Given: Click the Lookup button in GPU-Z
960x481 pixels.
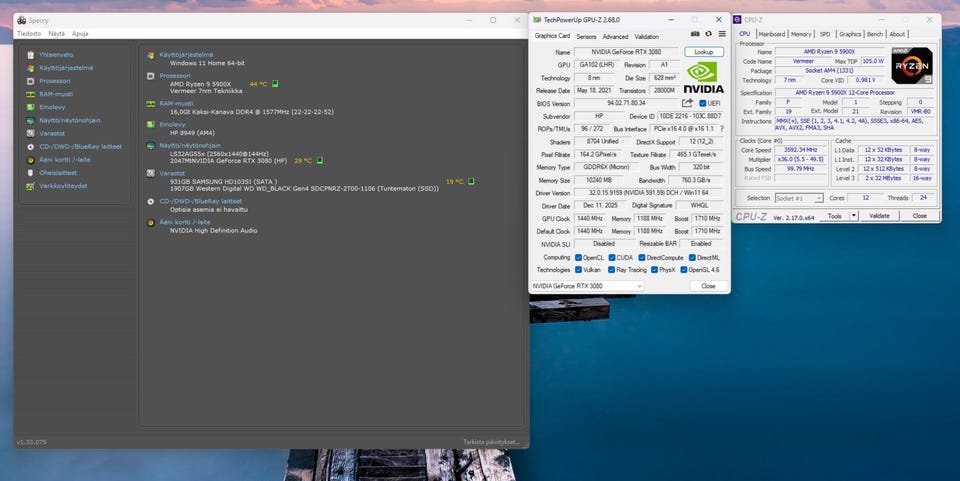Looking at the screenshot, I should point(703,52).
